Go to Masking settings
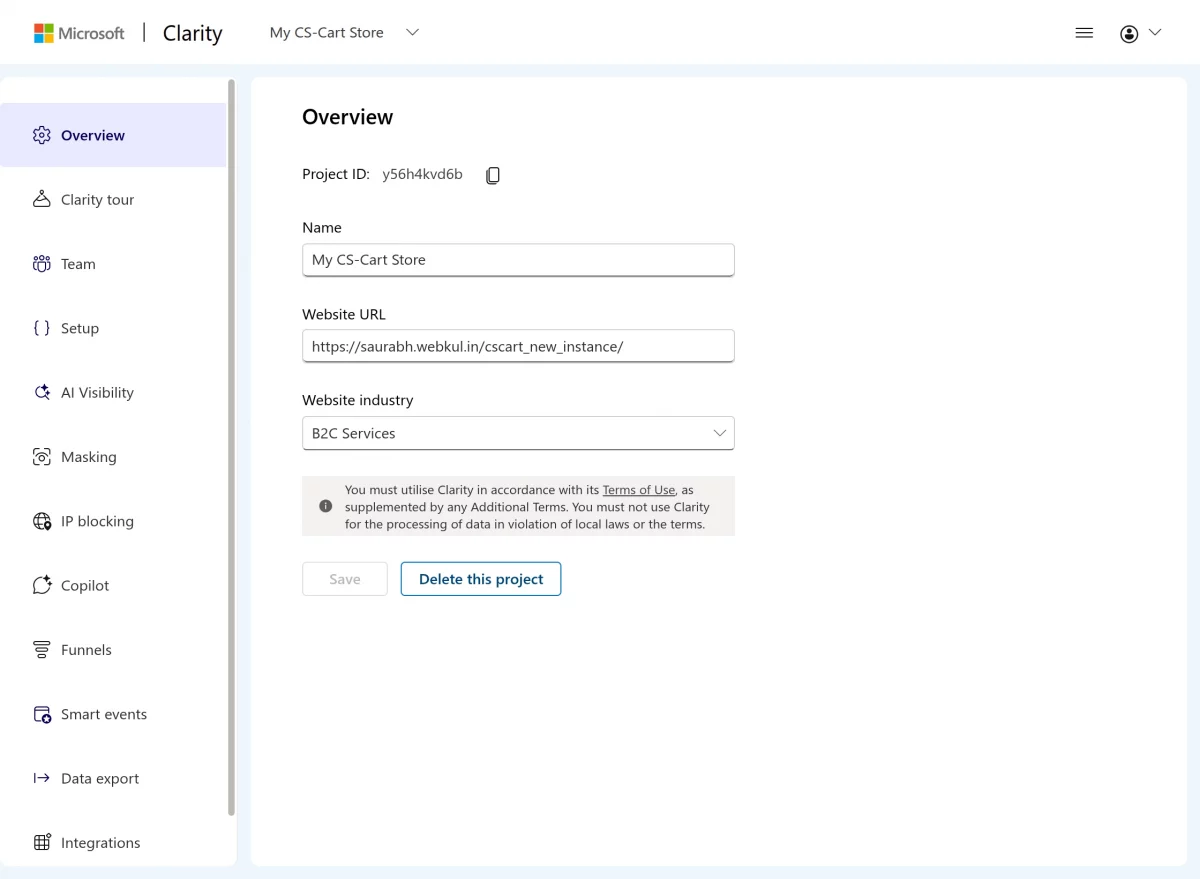Viewport: 1200px width, 879px height. pos(113,457)
